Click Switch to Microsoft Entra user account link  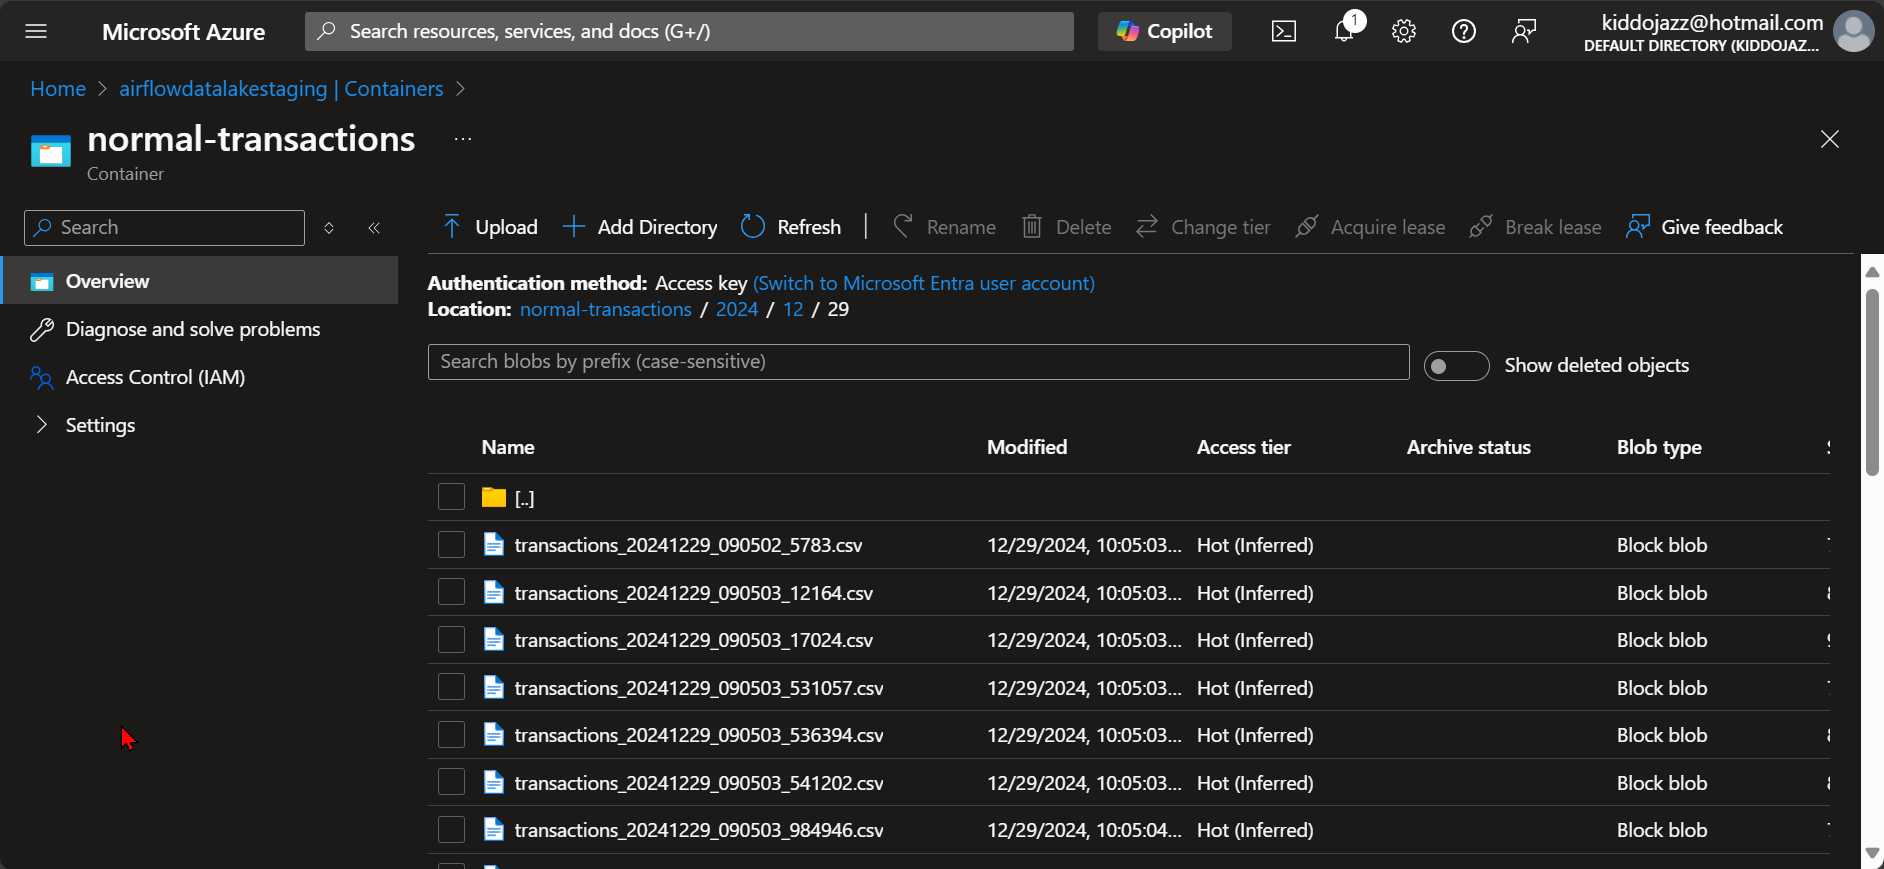[924, 283]
